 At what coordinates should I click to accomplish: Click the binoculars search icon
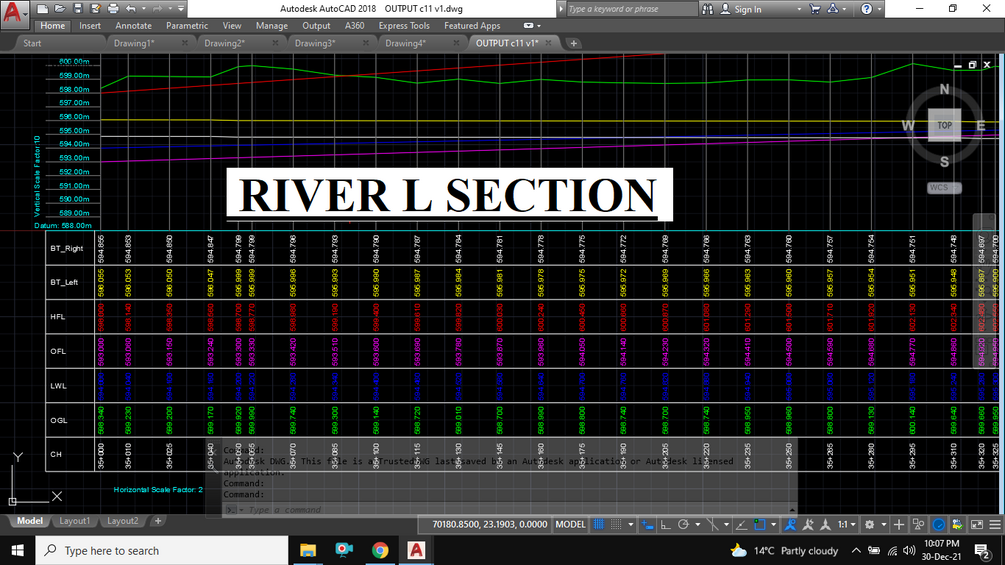click(x=708, y=9)
